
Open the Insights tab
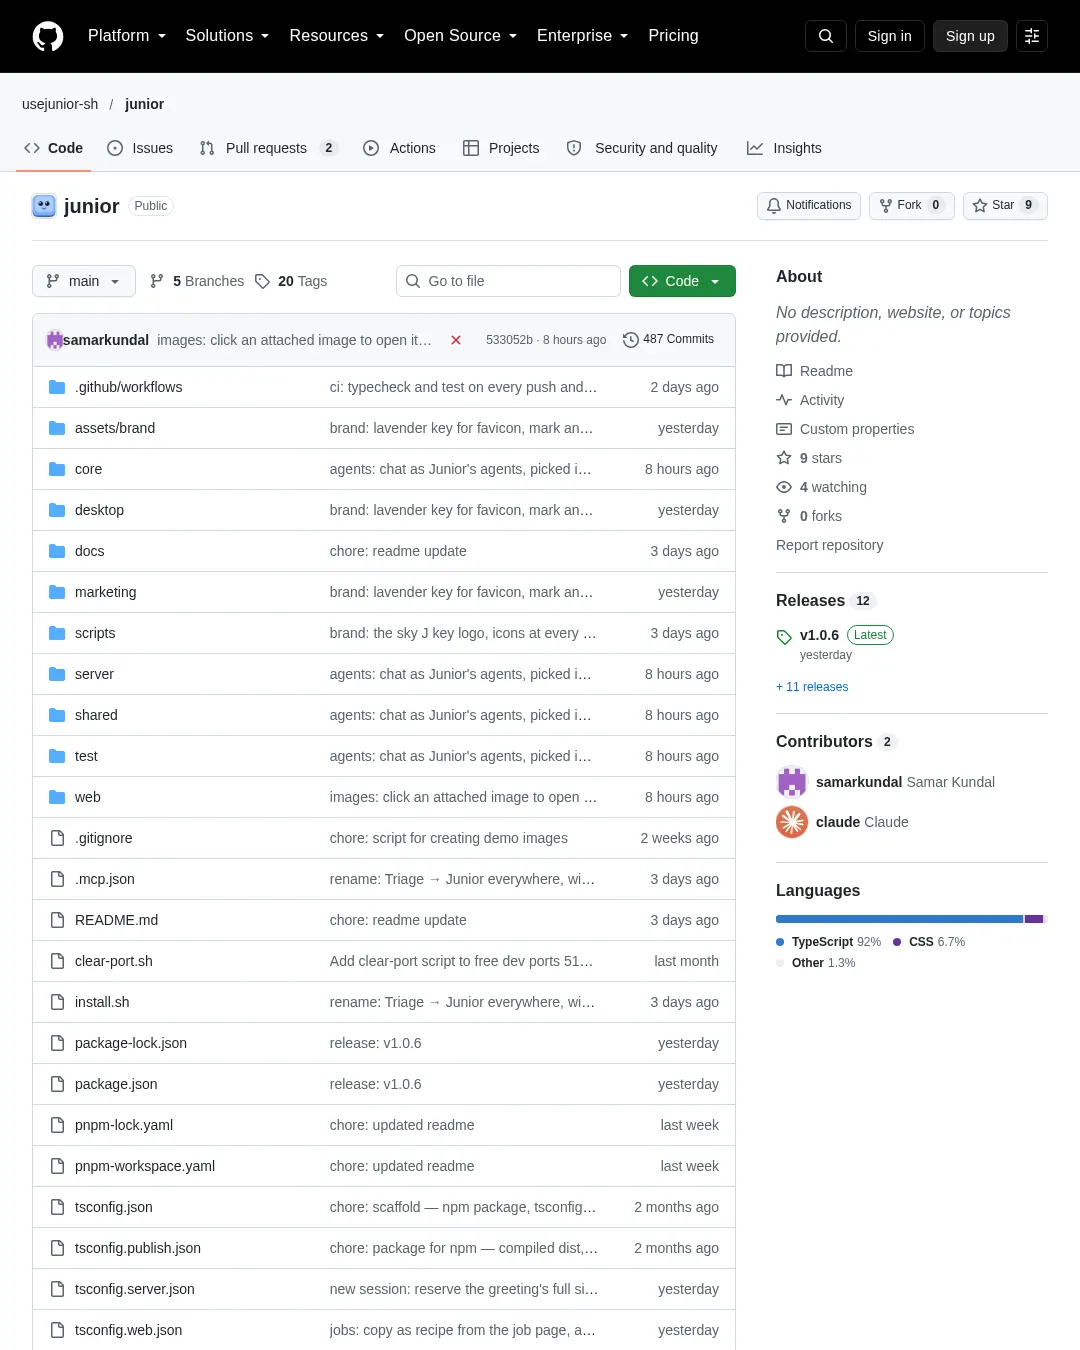784,148
